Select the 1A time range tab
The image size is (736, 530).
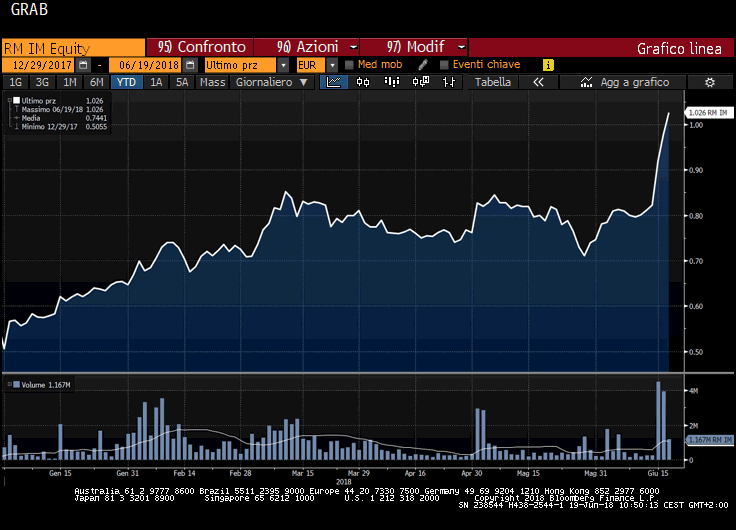[x=156, y=82]
